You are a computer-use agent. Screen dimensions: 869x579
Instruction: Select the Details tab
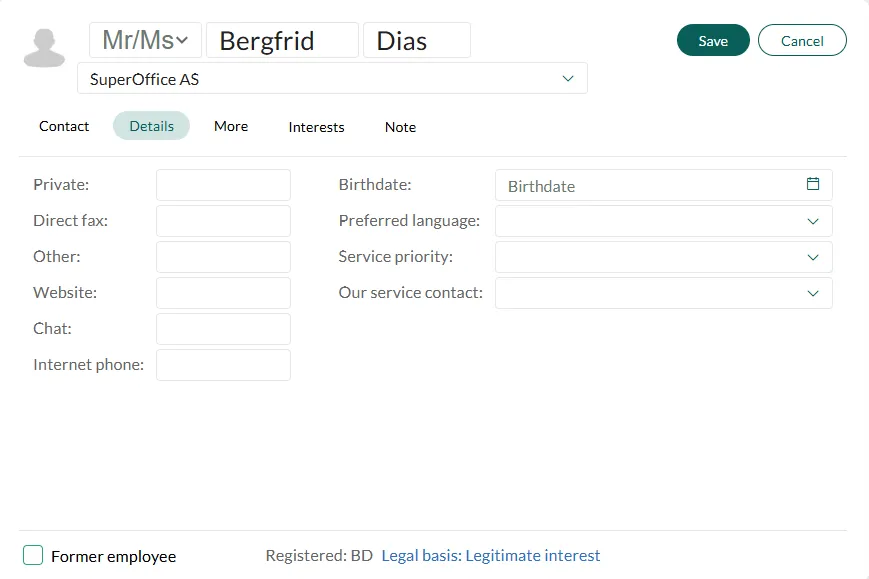coord(151,126)
